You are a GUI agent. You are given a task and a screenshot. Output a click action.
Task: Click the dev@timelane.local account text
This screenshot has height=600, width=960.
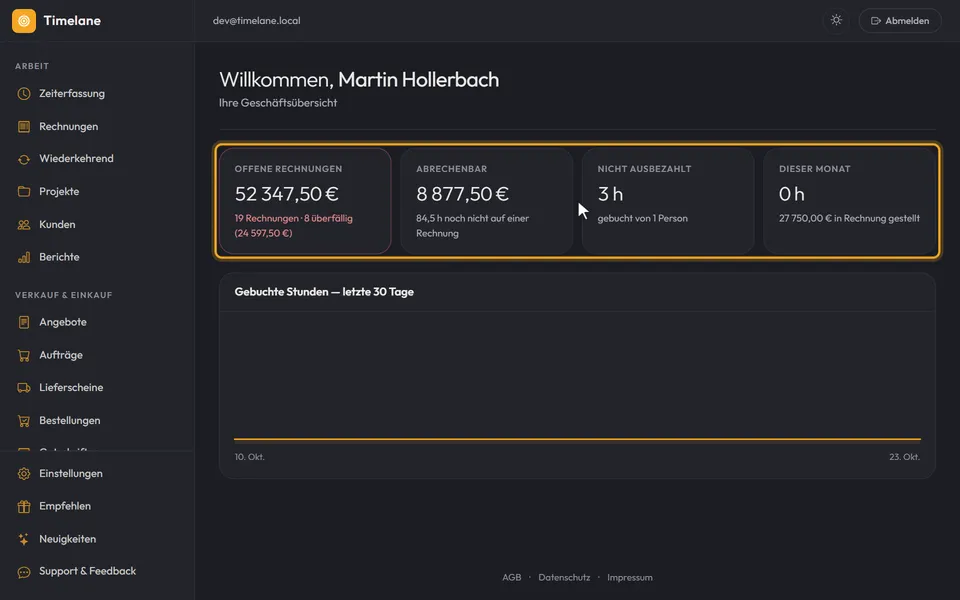click(x=257, y=21)
